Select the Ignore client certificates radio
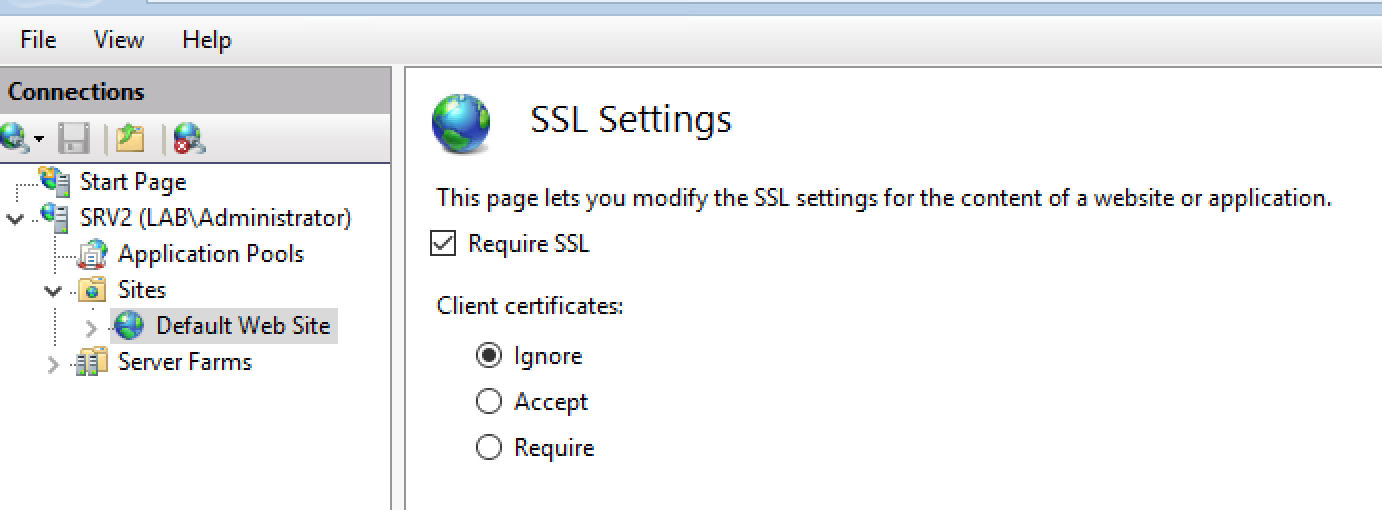The image size is (1382, 510). 489,356
